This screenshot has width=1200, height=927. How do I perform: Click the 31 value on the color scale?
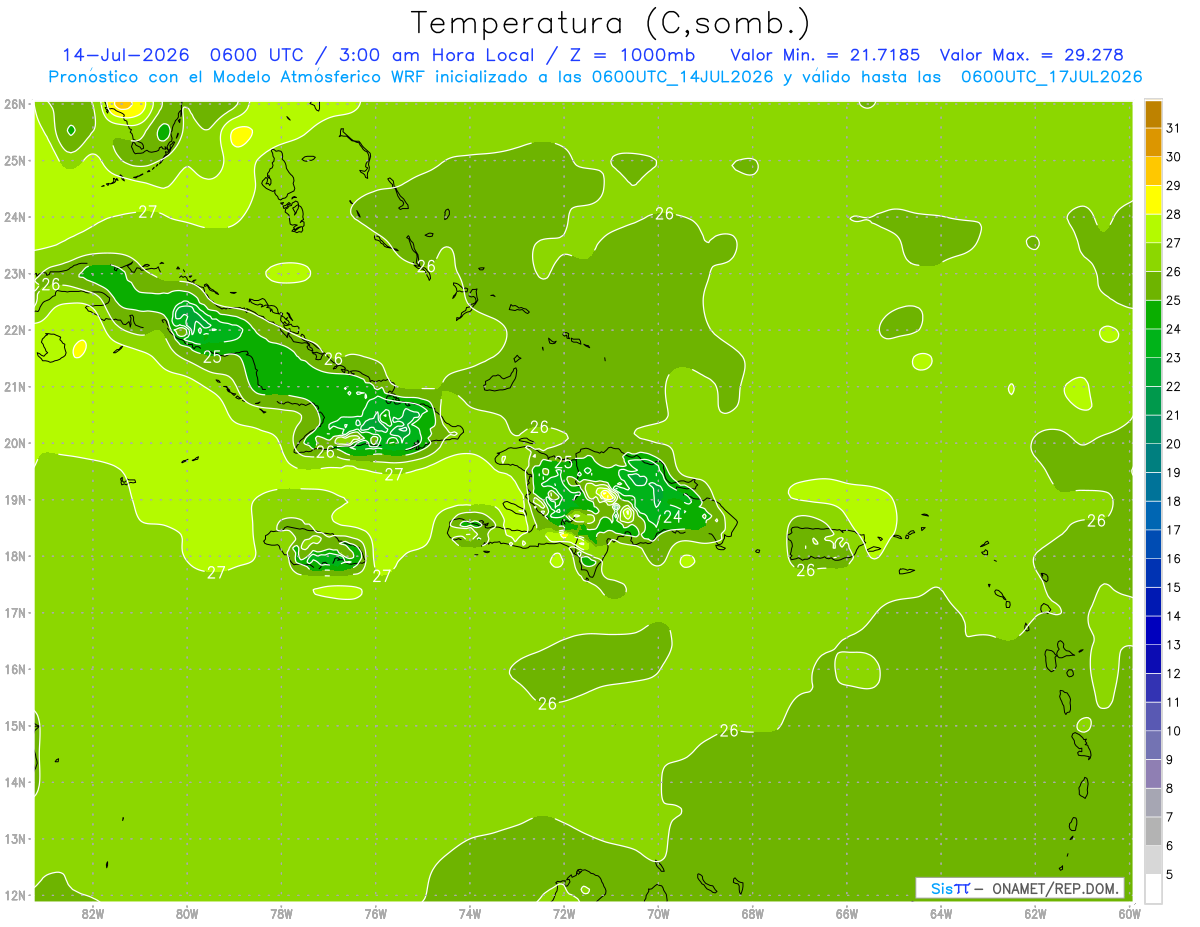[1174, 128]
